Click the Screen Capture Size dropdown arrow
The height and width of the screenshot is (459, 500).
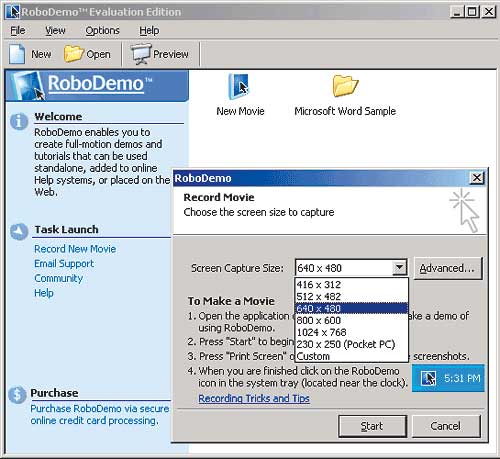tap(399, 268)
